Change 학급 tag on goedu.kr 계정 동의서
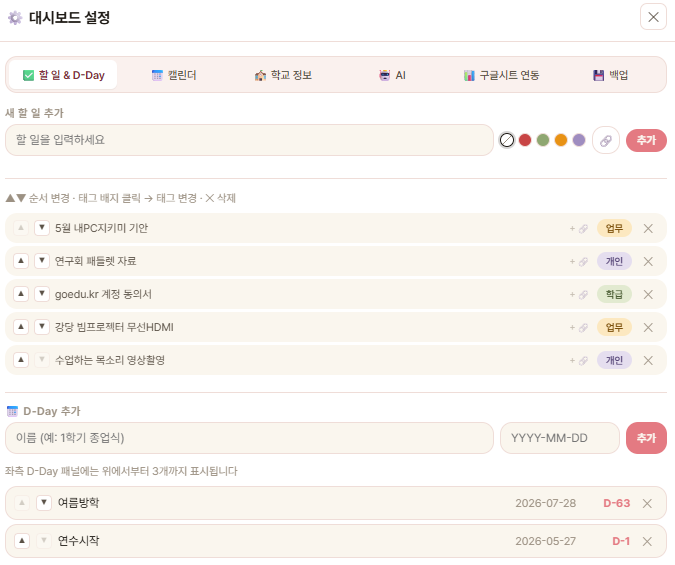This screenshot has width=675, height=565. click(x=614, y=295)
